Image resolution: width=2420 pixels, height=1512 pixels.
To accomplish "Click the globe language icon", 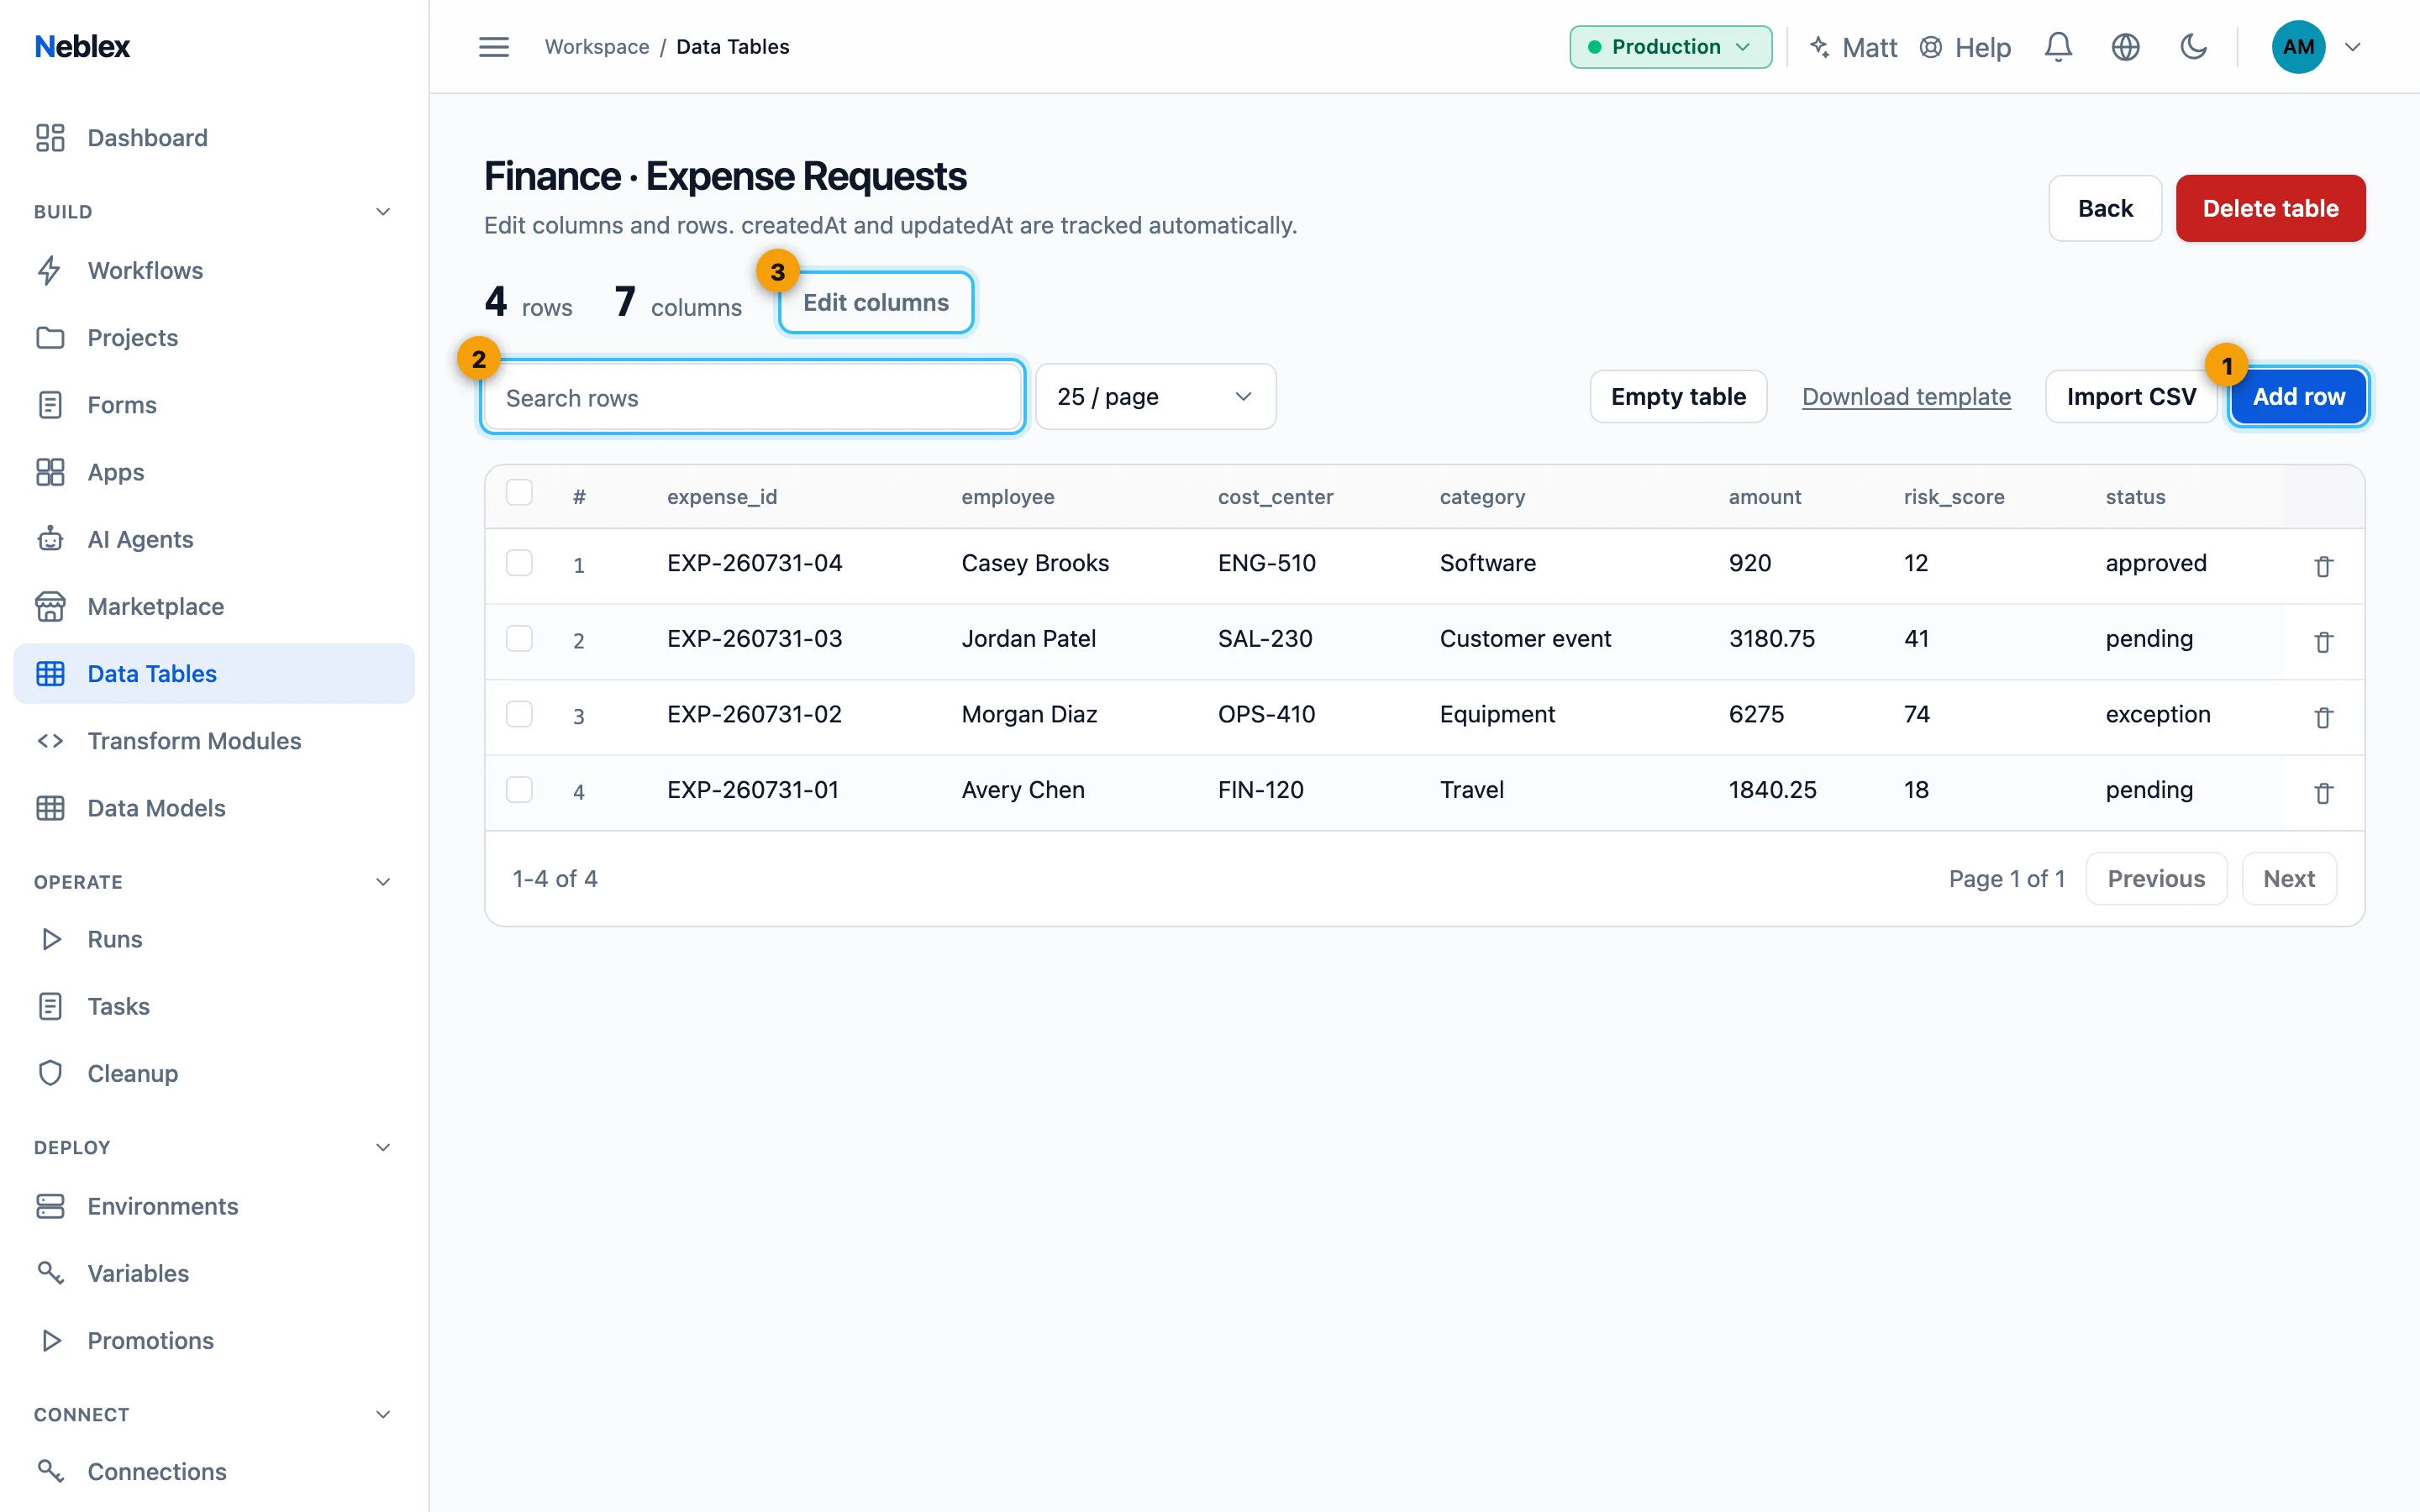I will (2125, 47).
